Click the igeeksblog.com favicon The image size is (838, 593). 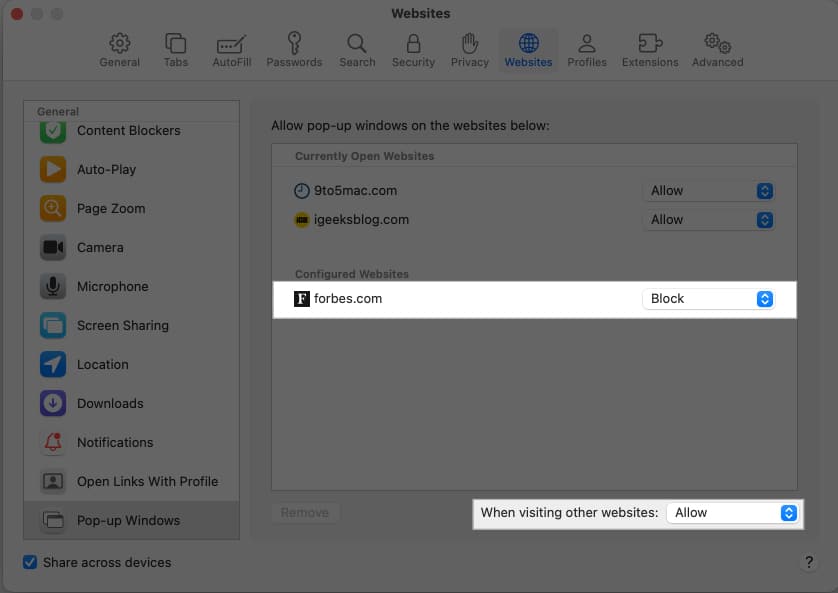pyautogui.click(x=302, y=220)
